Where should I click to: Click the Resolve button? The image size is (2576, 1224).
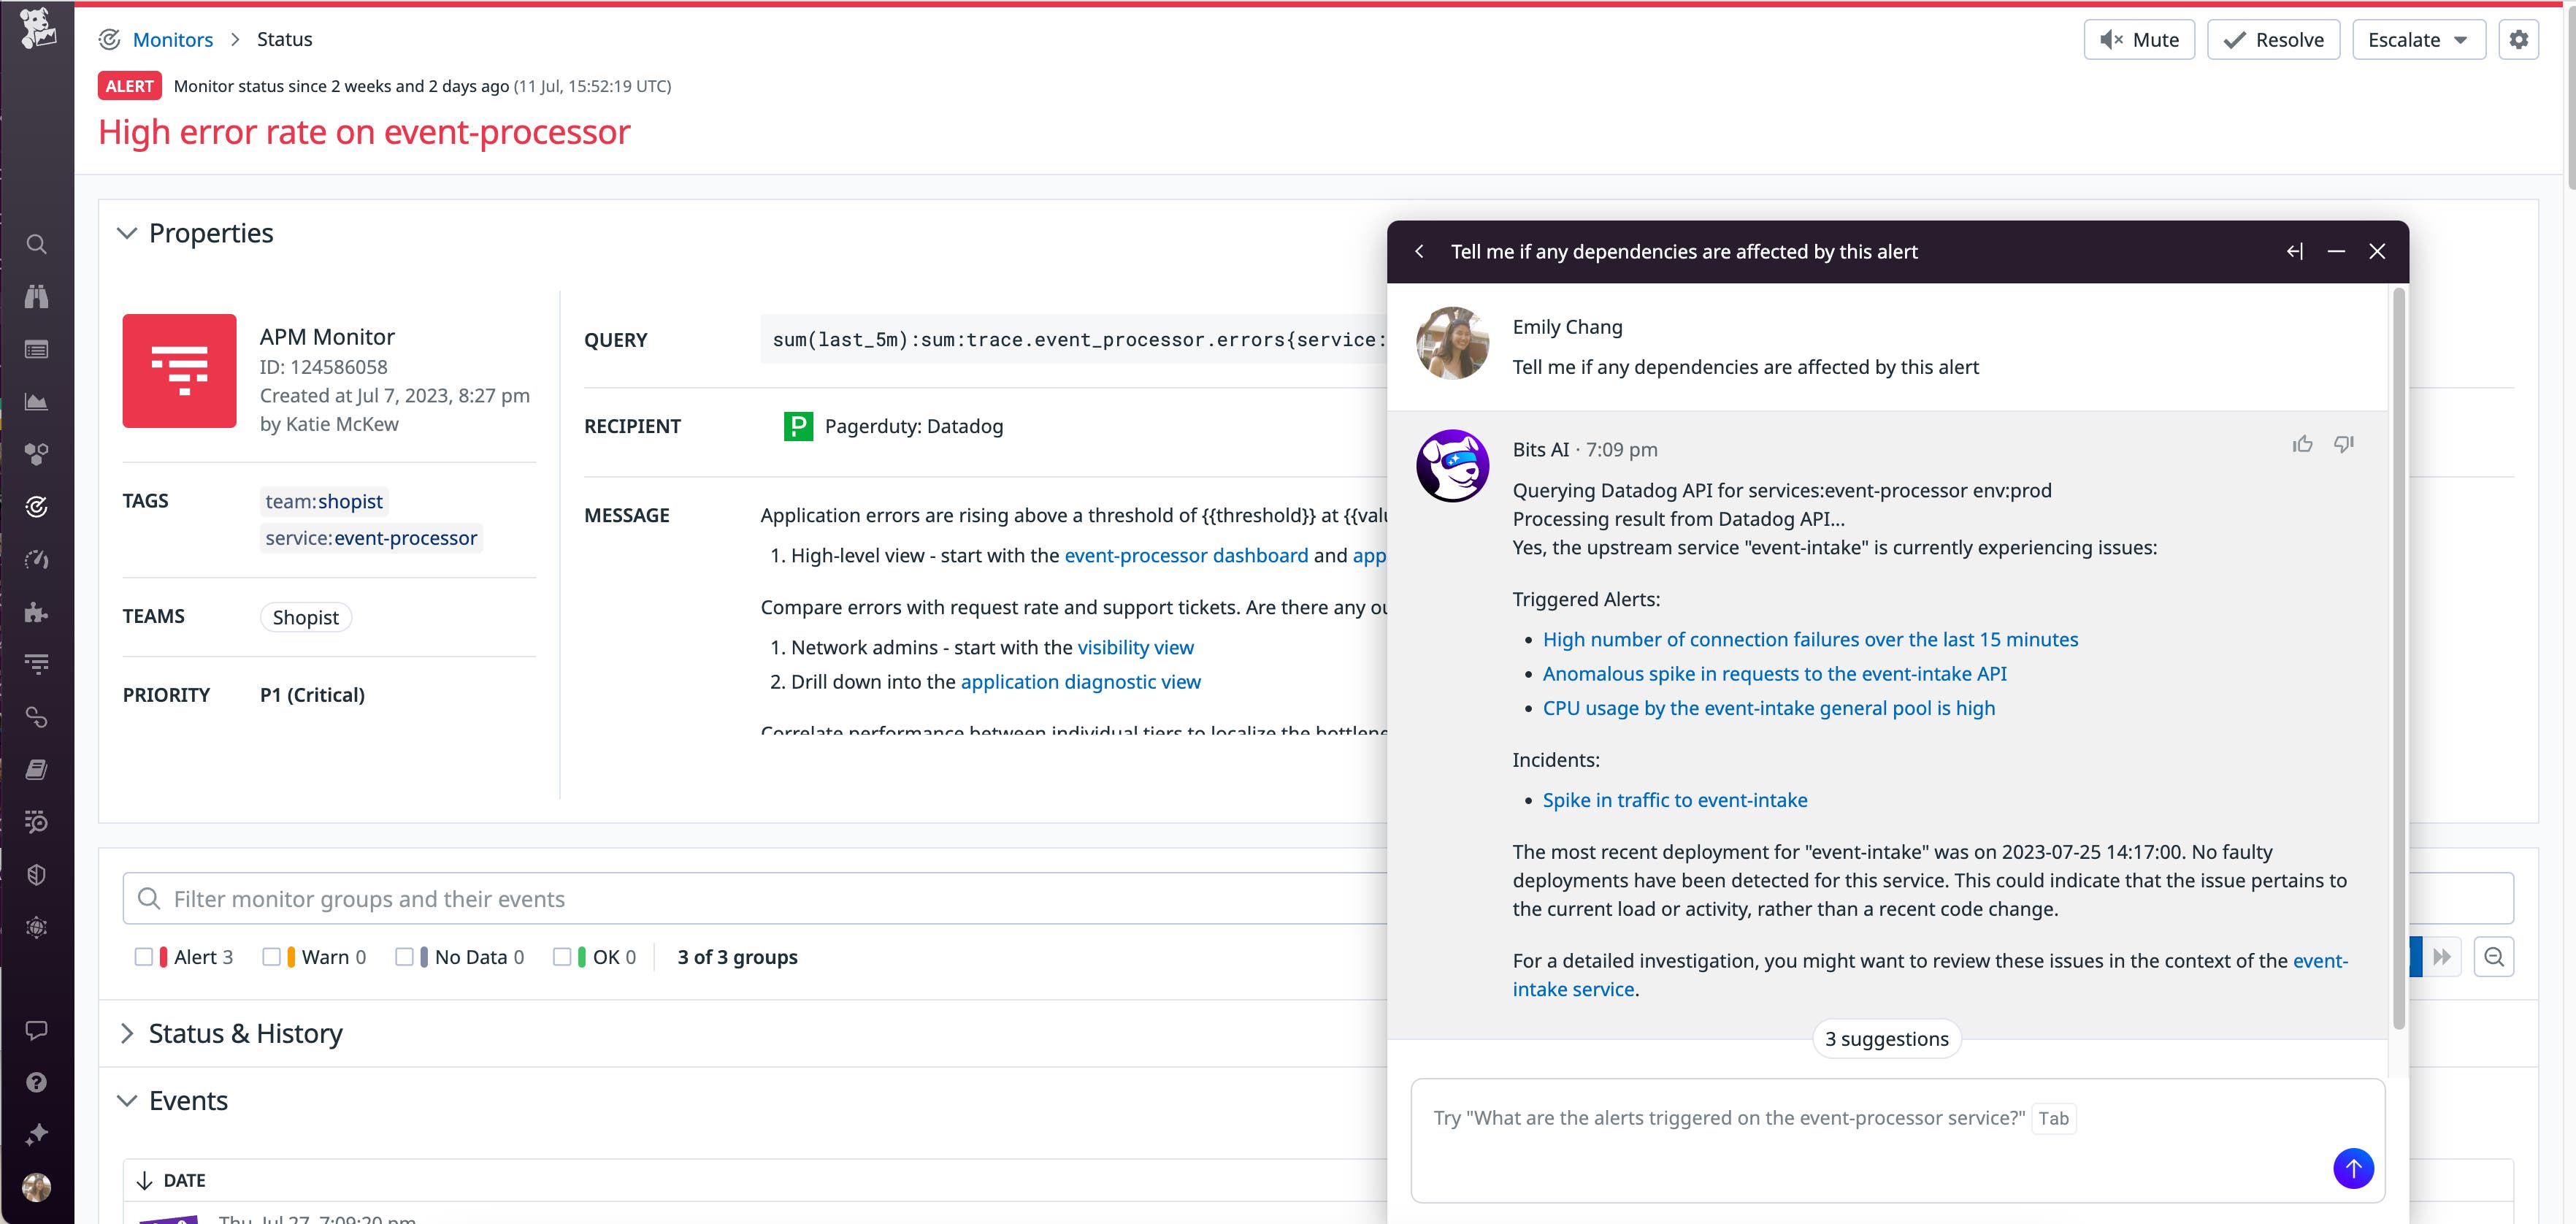[x=2273, y=39]
